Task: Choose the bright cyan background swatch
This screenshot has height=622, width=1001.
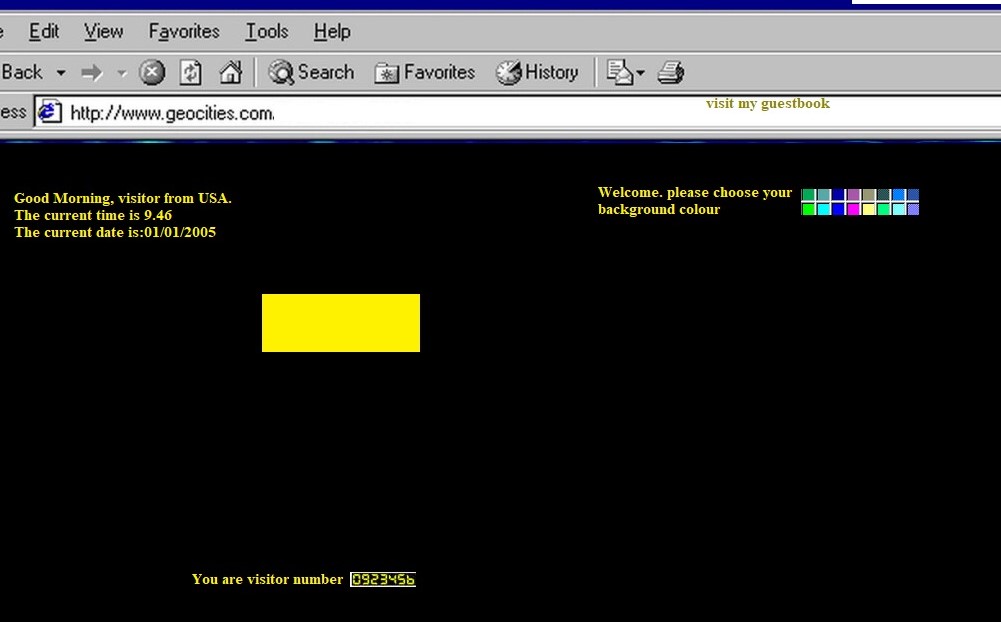Action: (824, 209)
